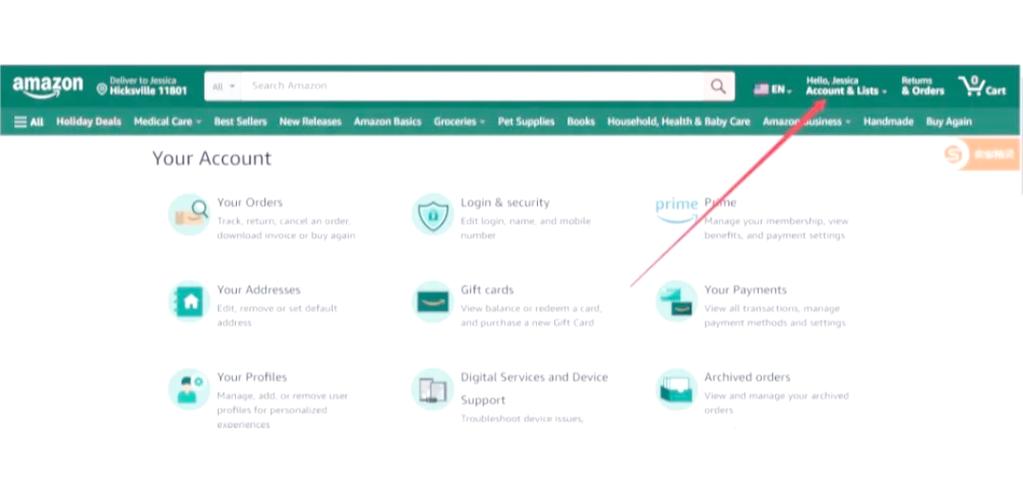
Task: Open Amazon Basics
Action: click(x=388, y=121)
